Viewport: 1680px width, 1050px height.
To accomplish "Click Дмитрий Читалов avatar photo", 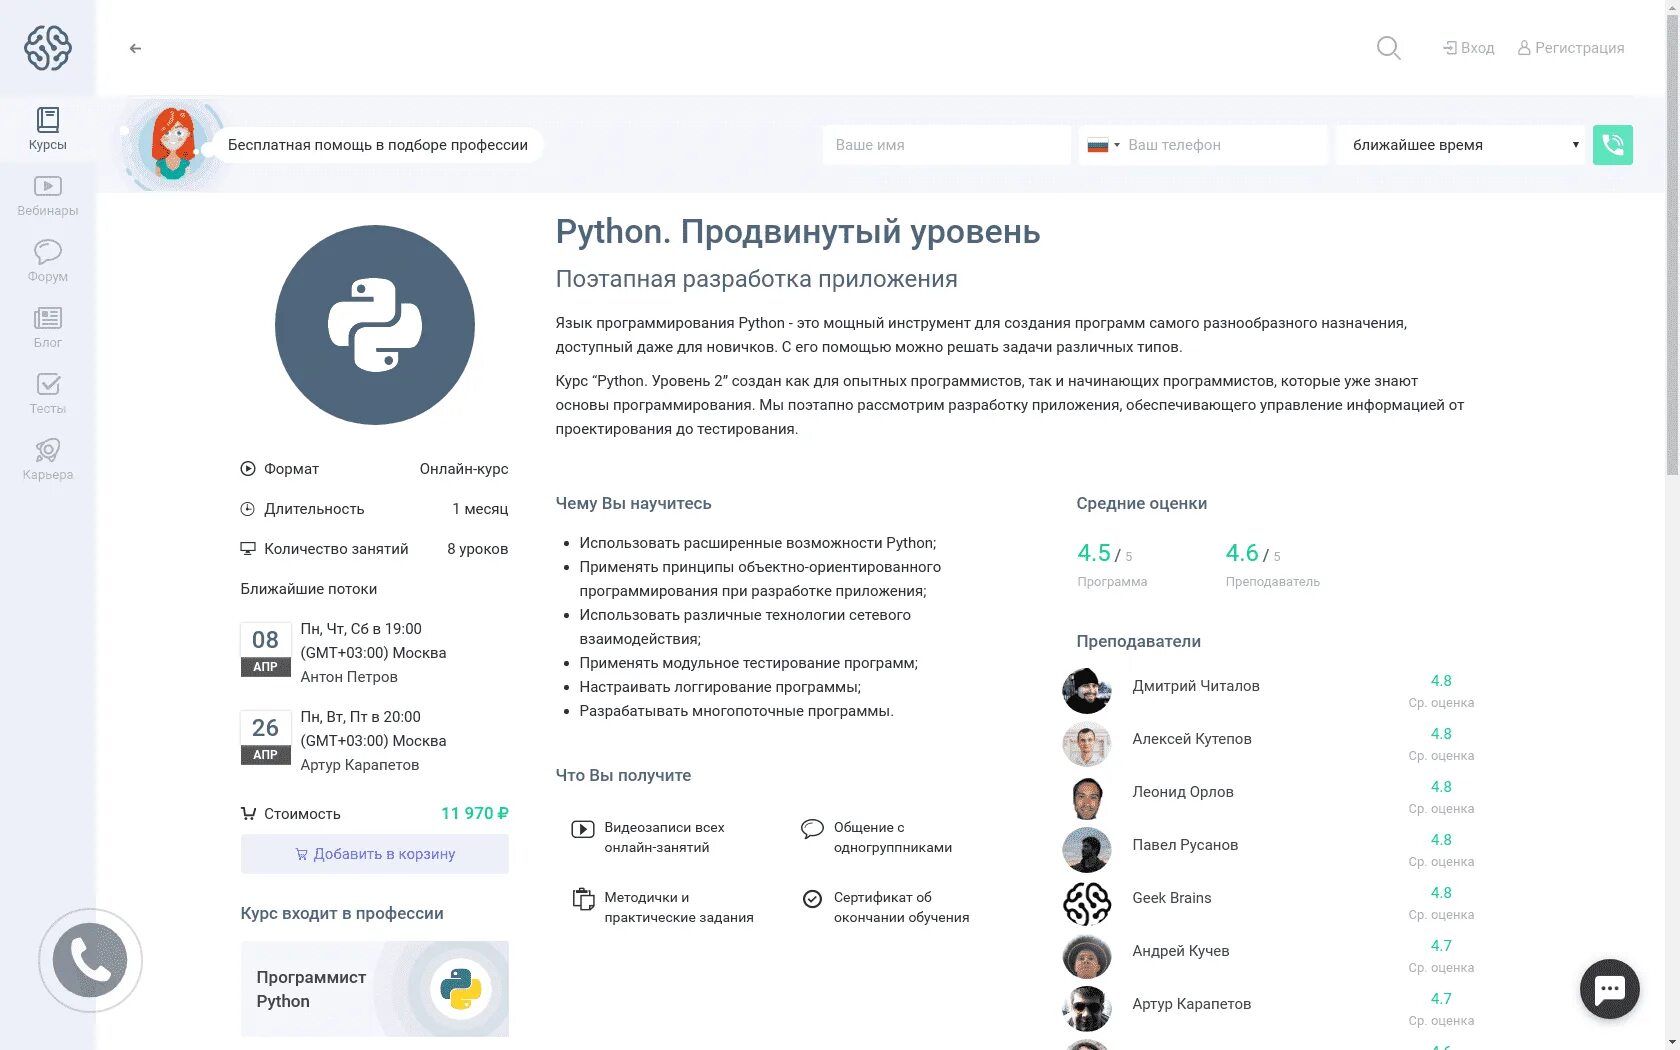I will tap(1087, 690).
